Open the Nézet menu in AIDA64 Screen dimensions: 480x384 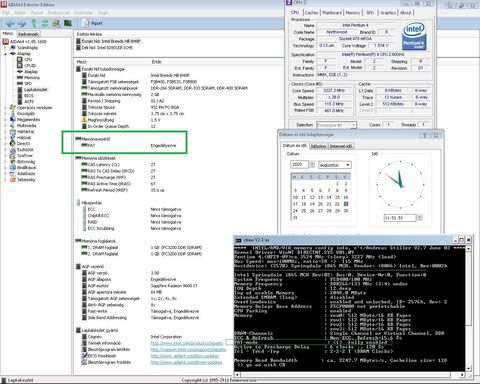click(20, 13)
